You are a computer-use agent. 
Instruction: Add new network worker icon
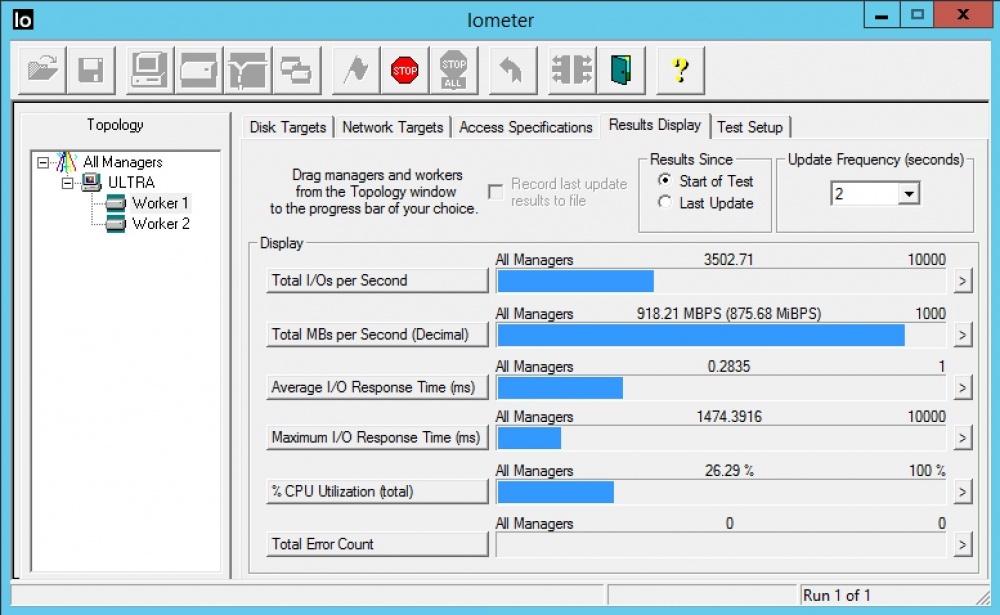(x=247, y=70)
